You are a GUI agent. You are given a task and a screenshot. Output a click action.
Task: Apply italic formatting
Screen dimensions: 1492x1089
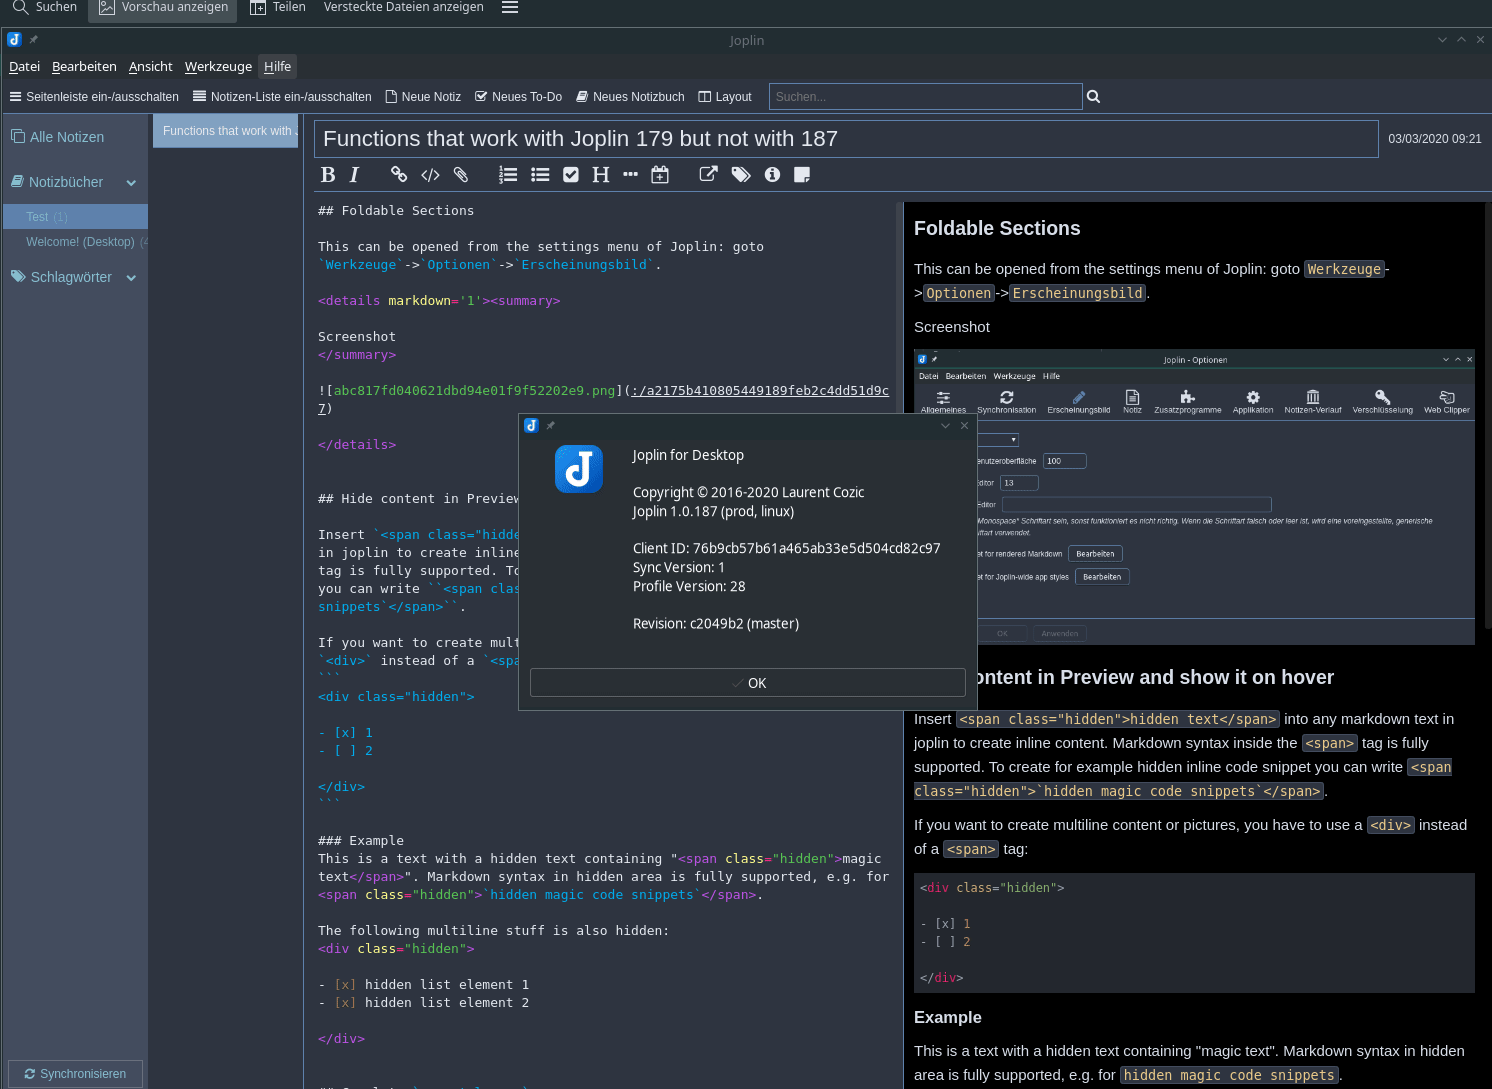click(354, 174)
